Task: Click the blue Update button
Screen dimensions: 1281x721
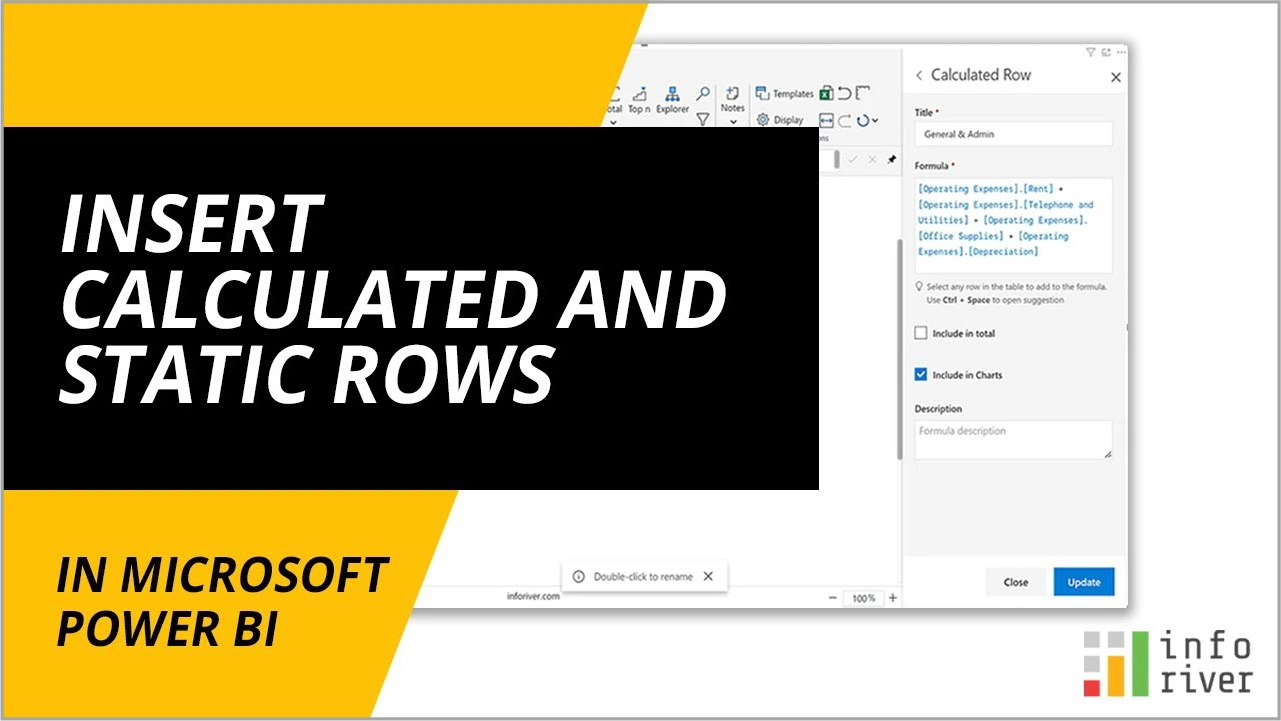Action: click(x=1084, y=582)
